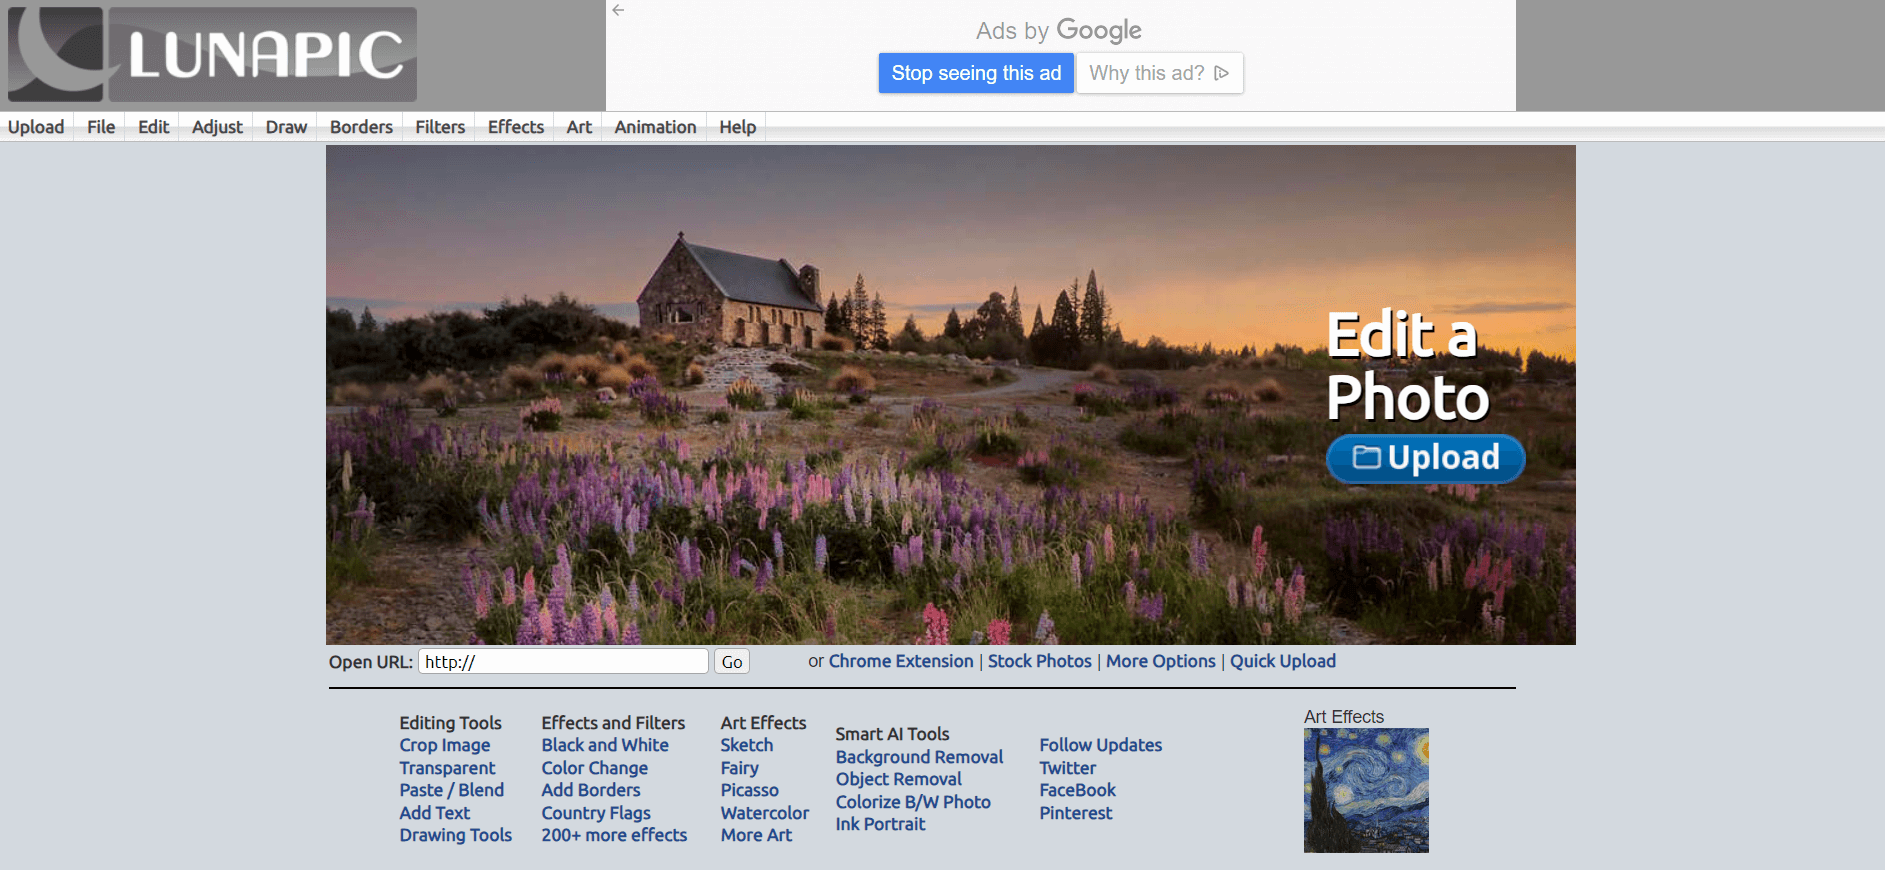The image size is (1885, 870).
Task: Click the LunaPic logo
Action: click(x=212, y=54)
